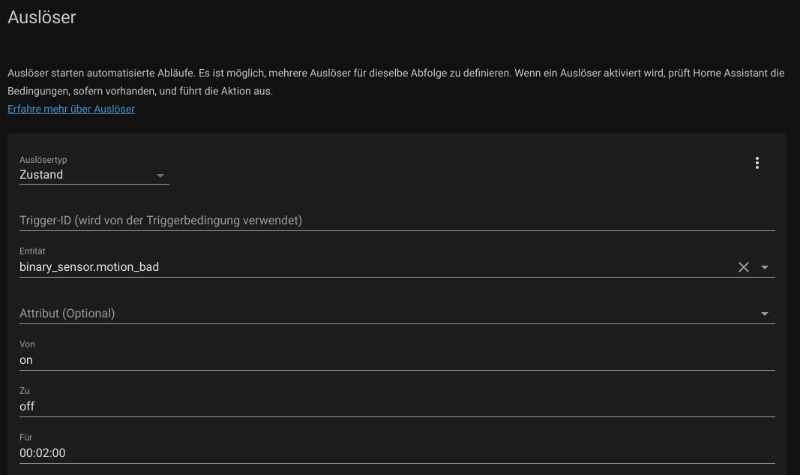
Task: Select the Zustand trigger type value
Action: [x=42, y=175]
